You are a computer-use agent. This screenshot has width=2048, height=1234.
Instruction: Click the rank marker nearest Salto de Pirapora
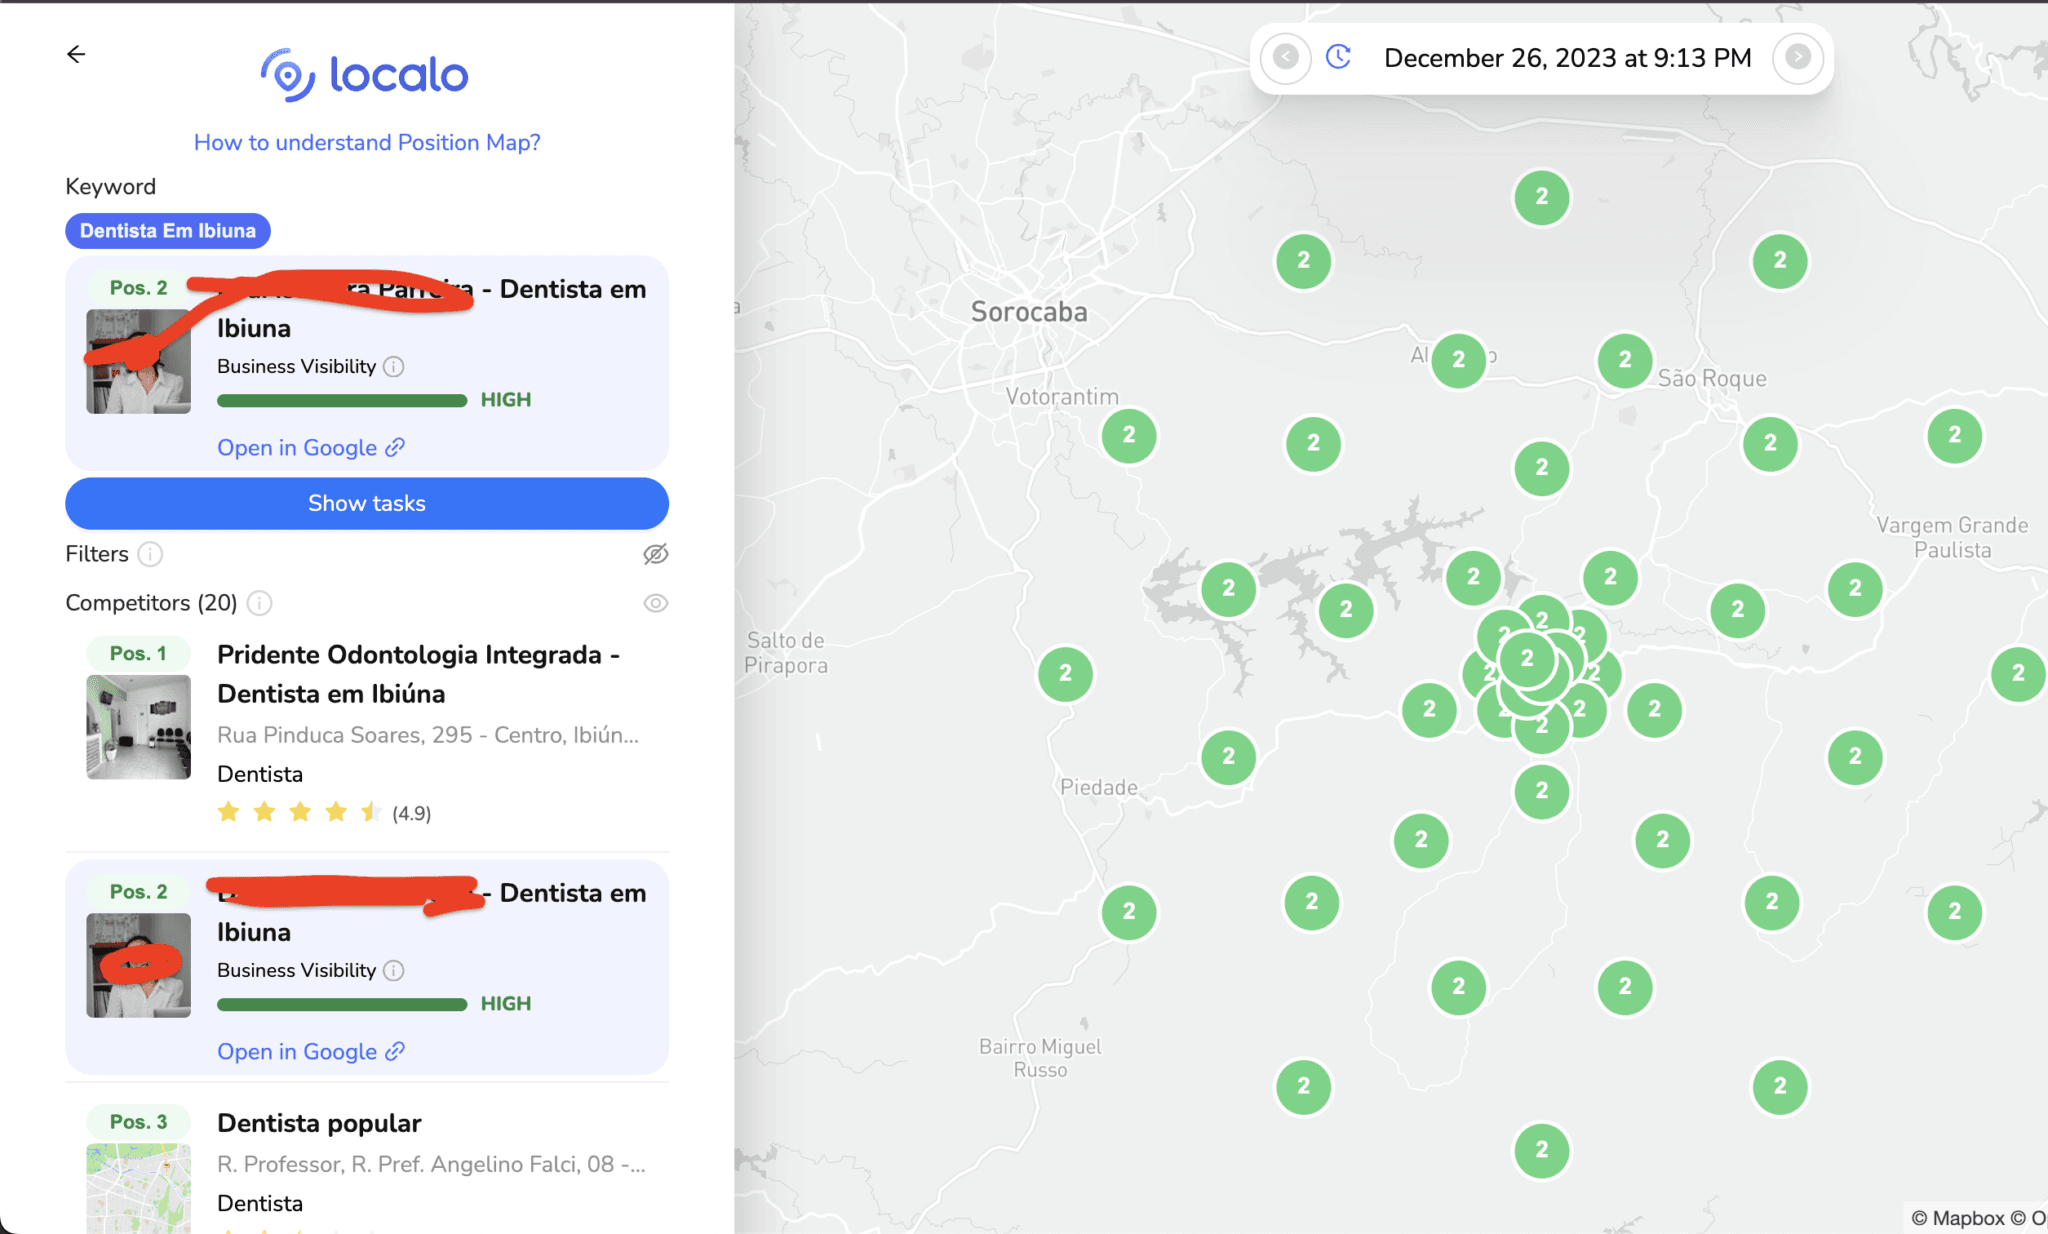click(1065, 674)
